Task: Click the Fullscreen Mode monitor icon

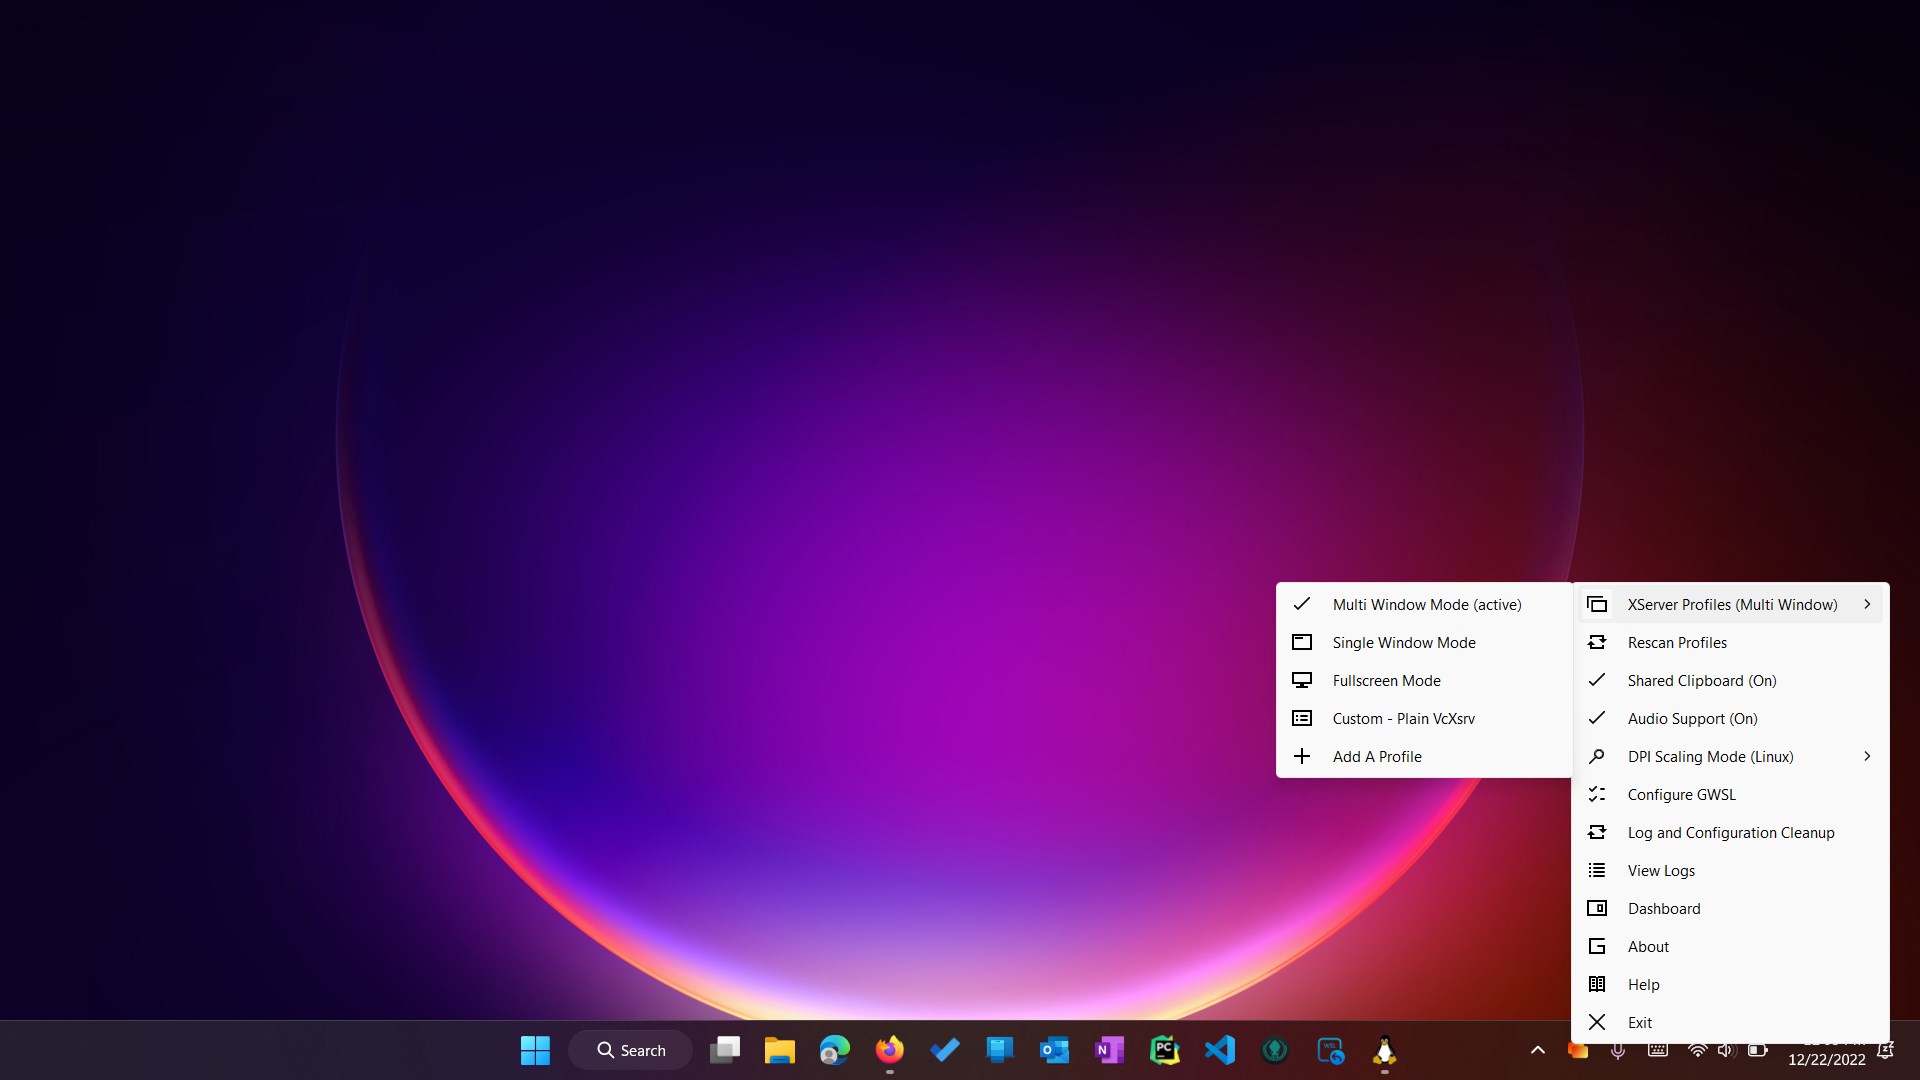Action: (x=1302, y=680)
